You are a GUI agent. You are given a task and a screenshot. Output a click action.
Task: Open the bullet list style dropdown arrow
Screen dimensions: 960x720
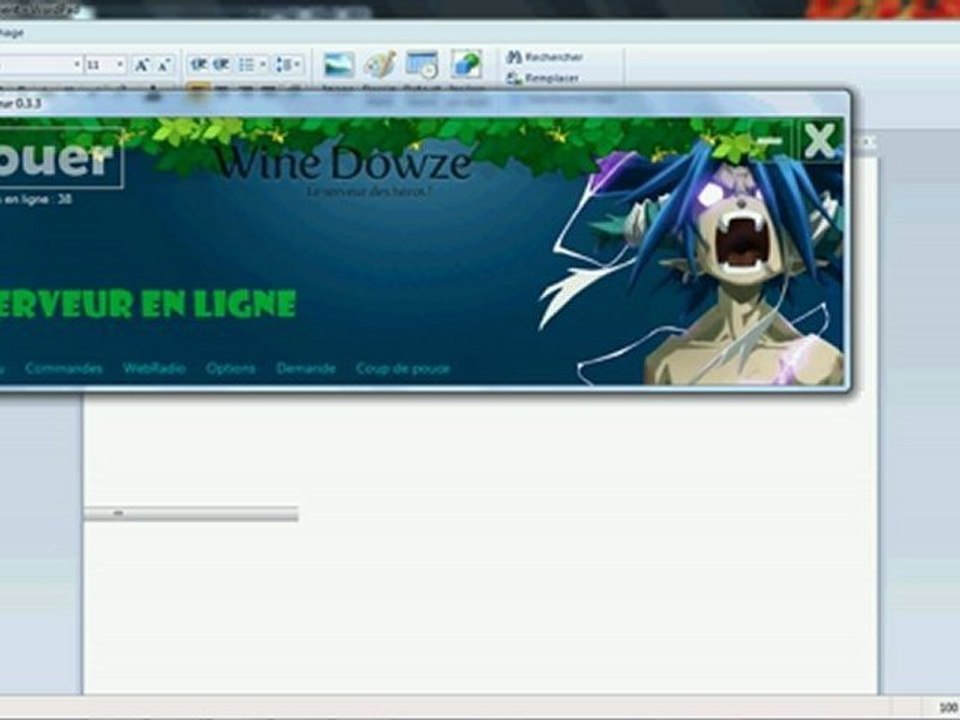click(263, 64)
